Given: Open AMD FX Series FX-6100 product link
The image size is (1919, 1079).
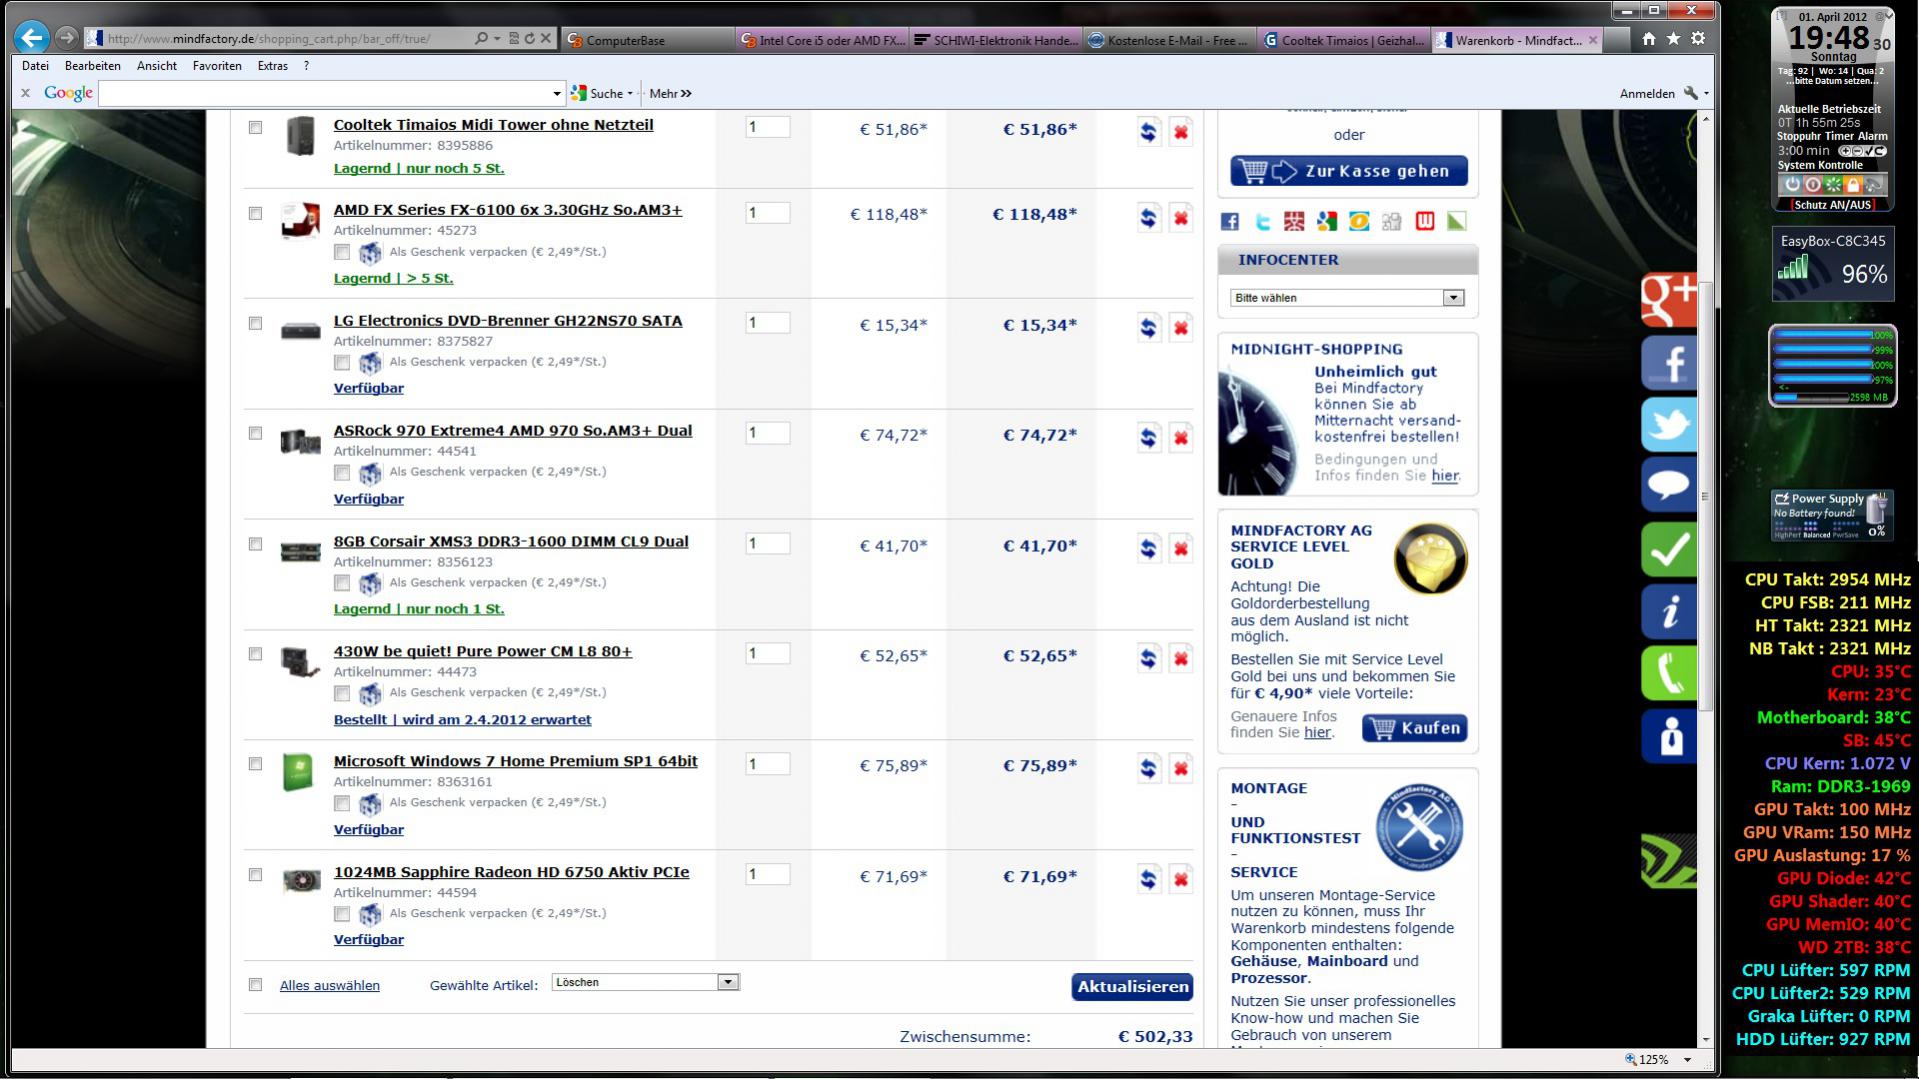Looking at the screenshot, I should [508, 210].
